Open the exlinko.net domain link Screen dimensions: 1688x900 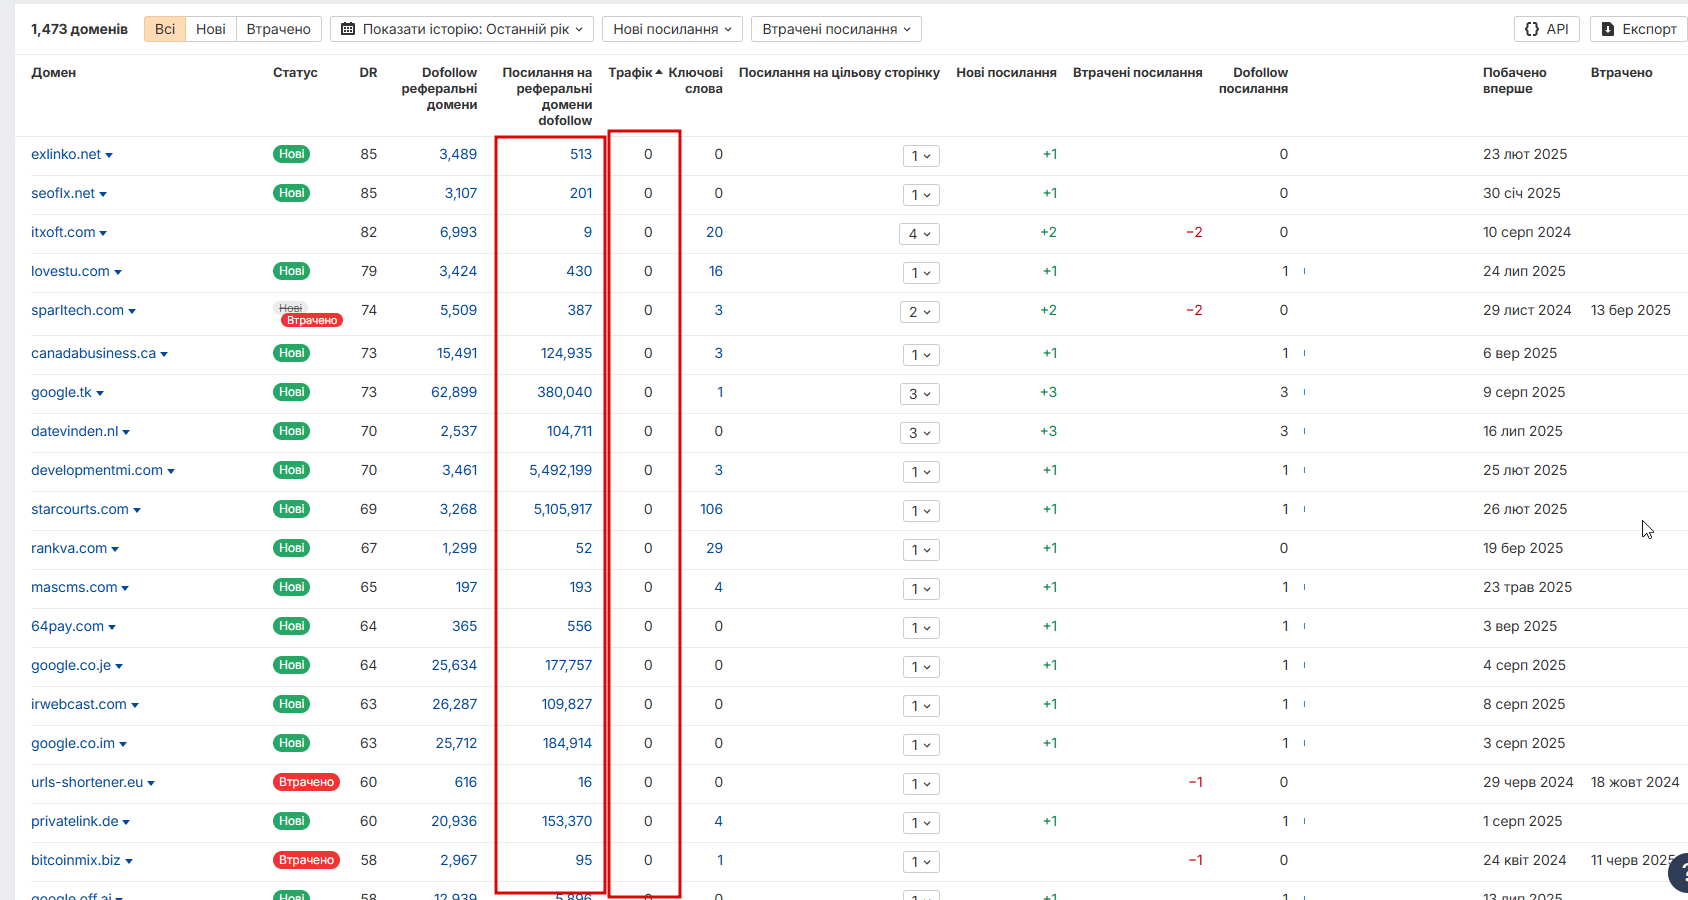(x=66, y=154)
